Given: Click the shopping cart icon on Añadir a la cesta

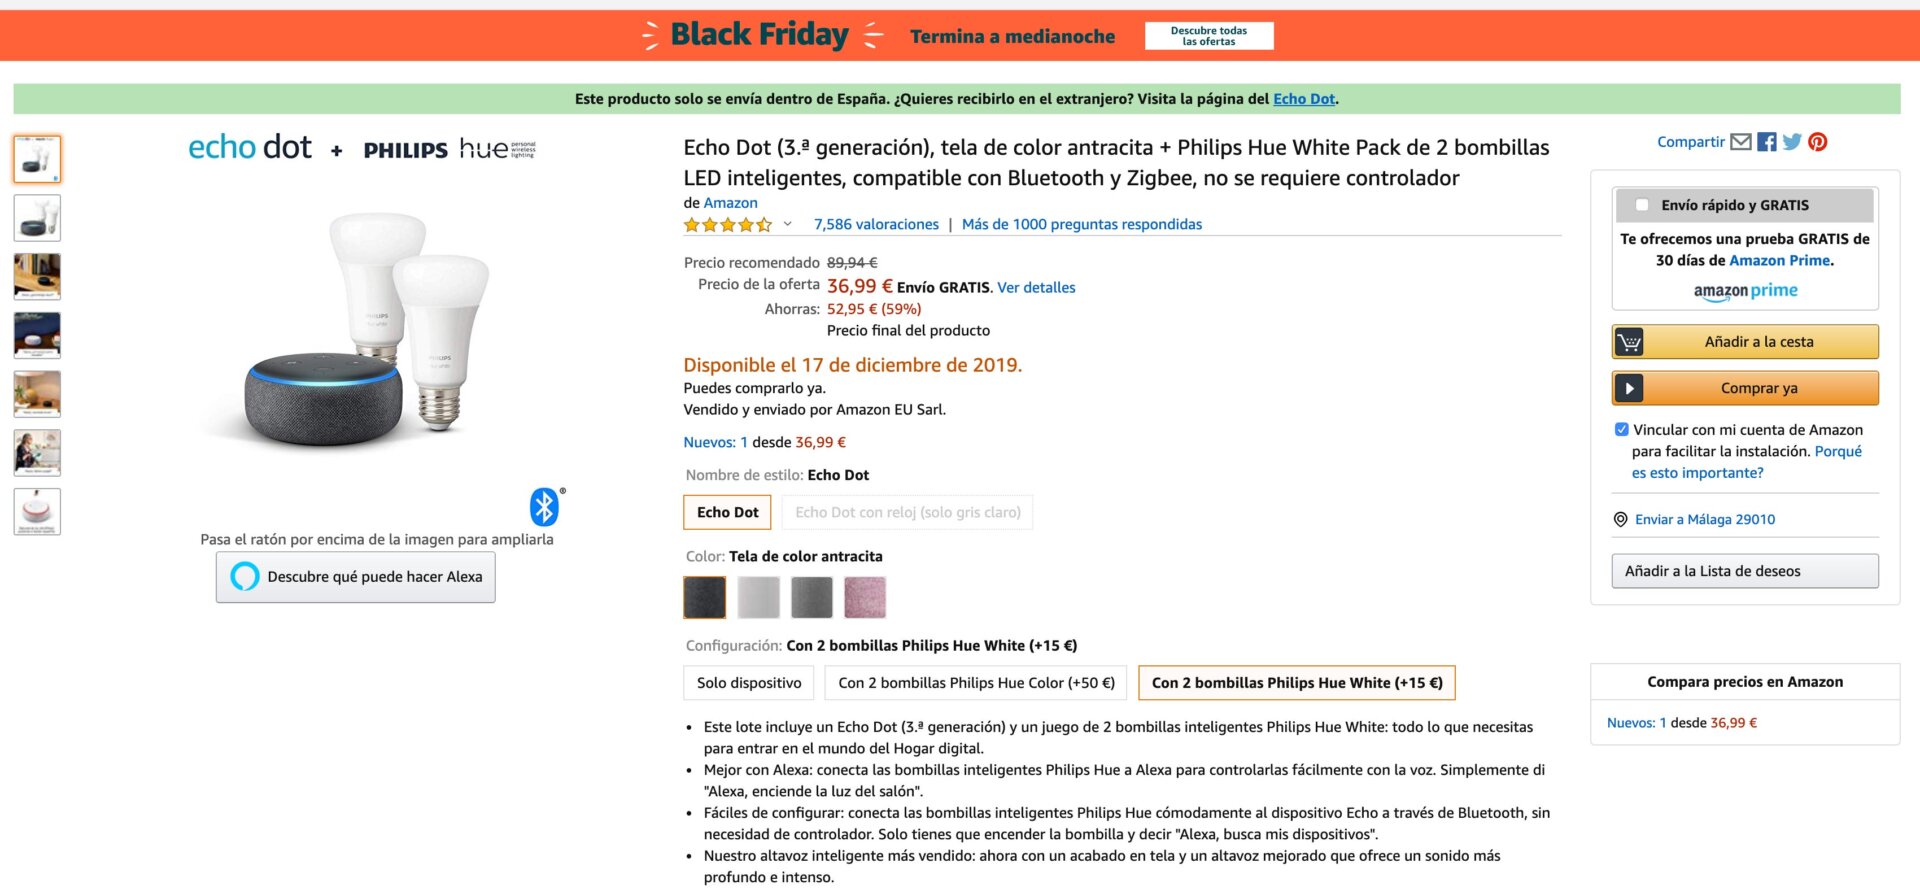Looking at the screenshot, I should pyautogui.click(x=1629, y=342).
